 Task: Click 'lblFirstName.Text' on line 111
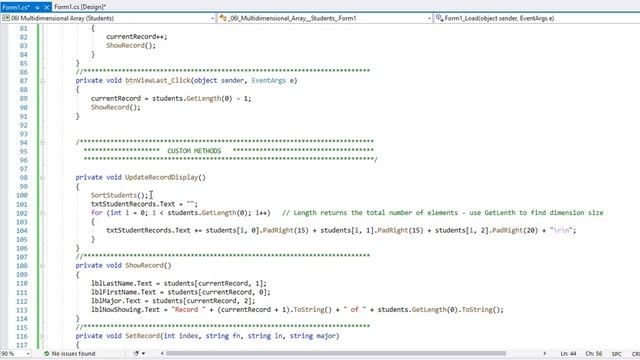point(123,292)
